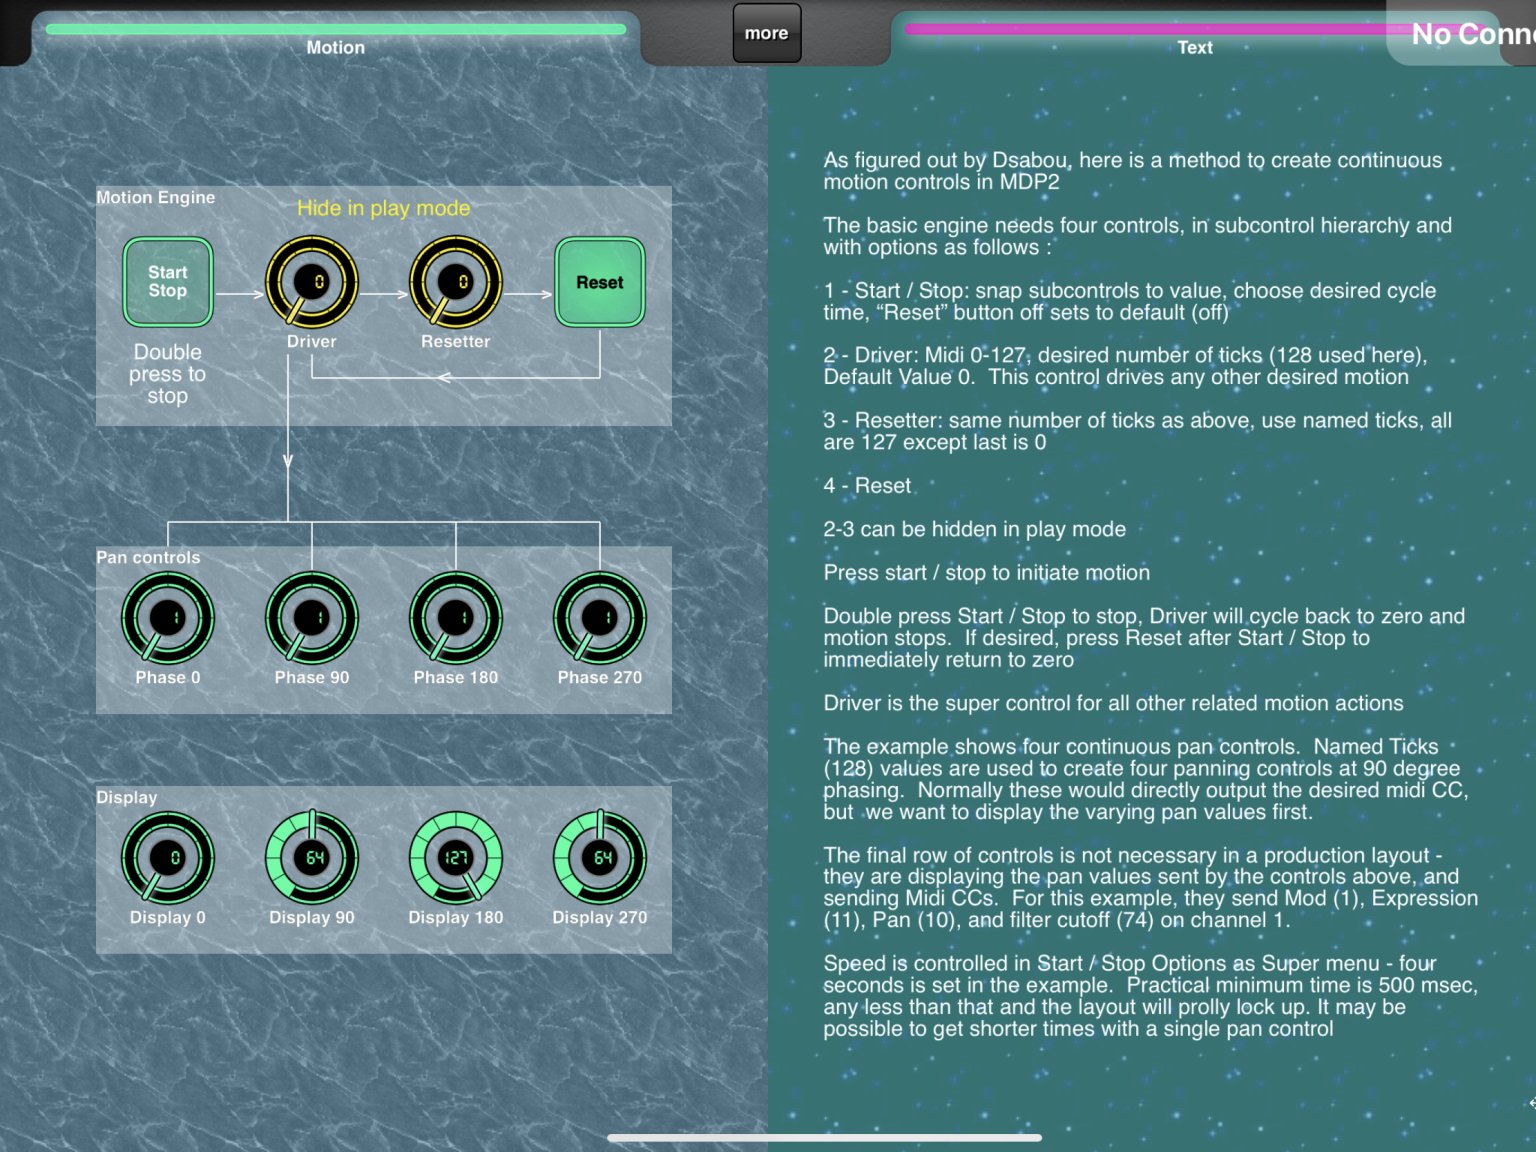
Task: Click the 'Motion Engine' group title
Action: point(156,197)
